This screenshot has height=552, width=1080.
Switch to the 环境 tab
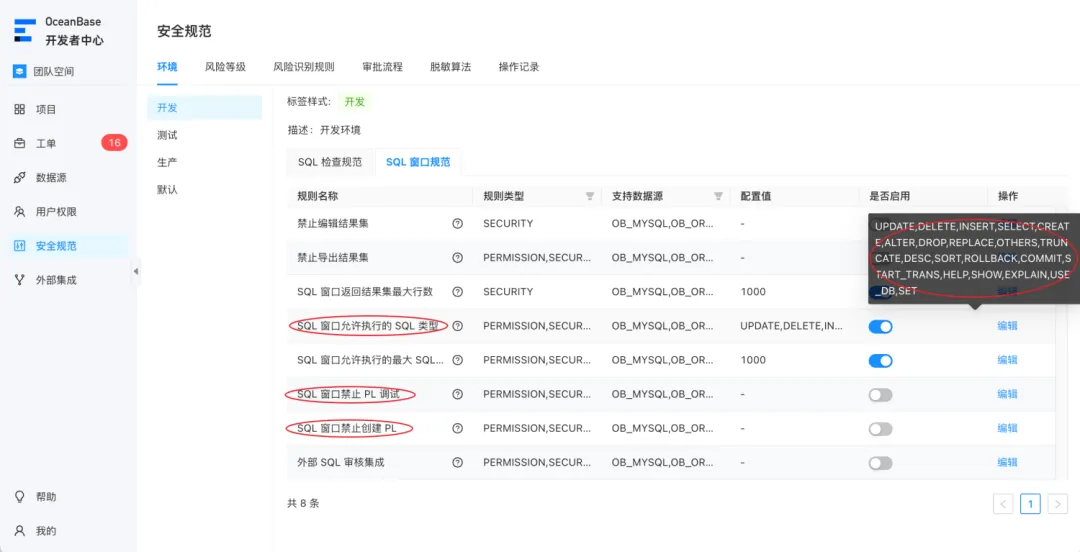[x=167, y=67]
